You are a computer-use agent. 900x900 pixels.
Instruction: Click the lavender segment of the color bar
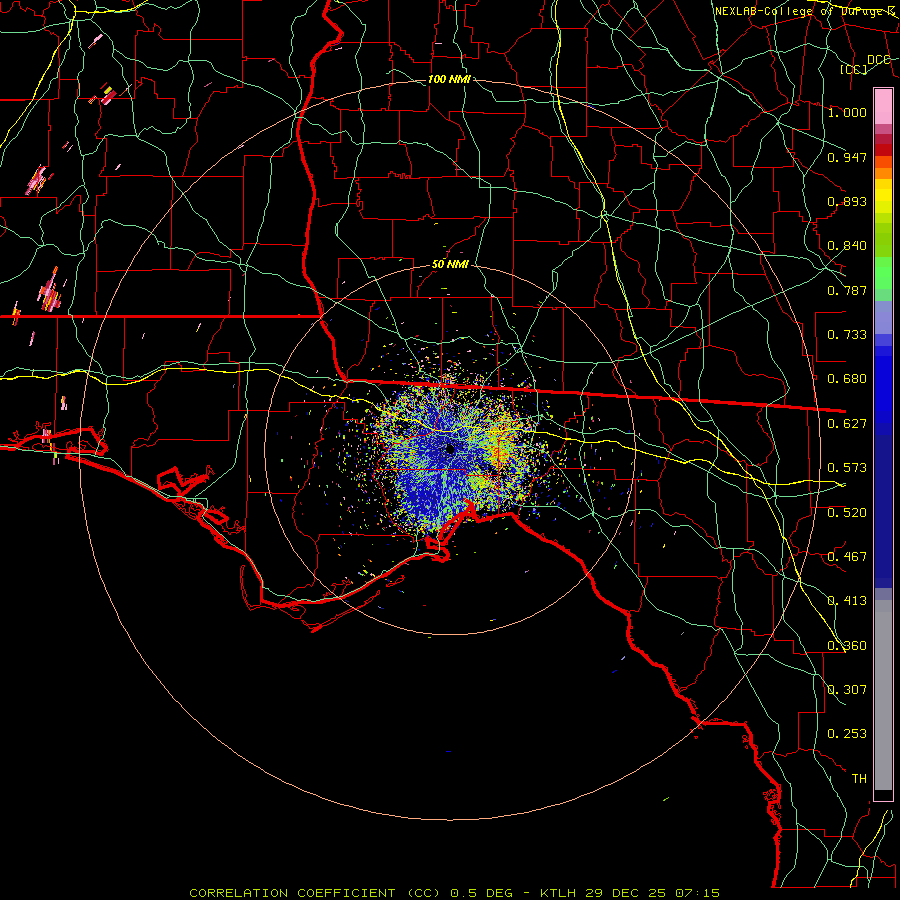[x=883, y=318]
